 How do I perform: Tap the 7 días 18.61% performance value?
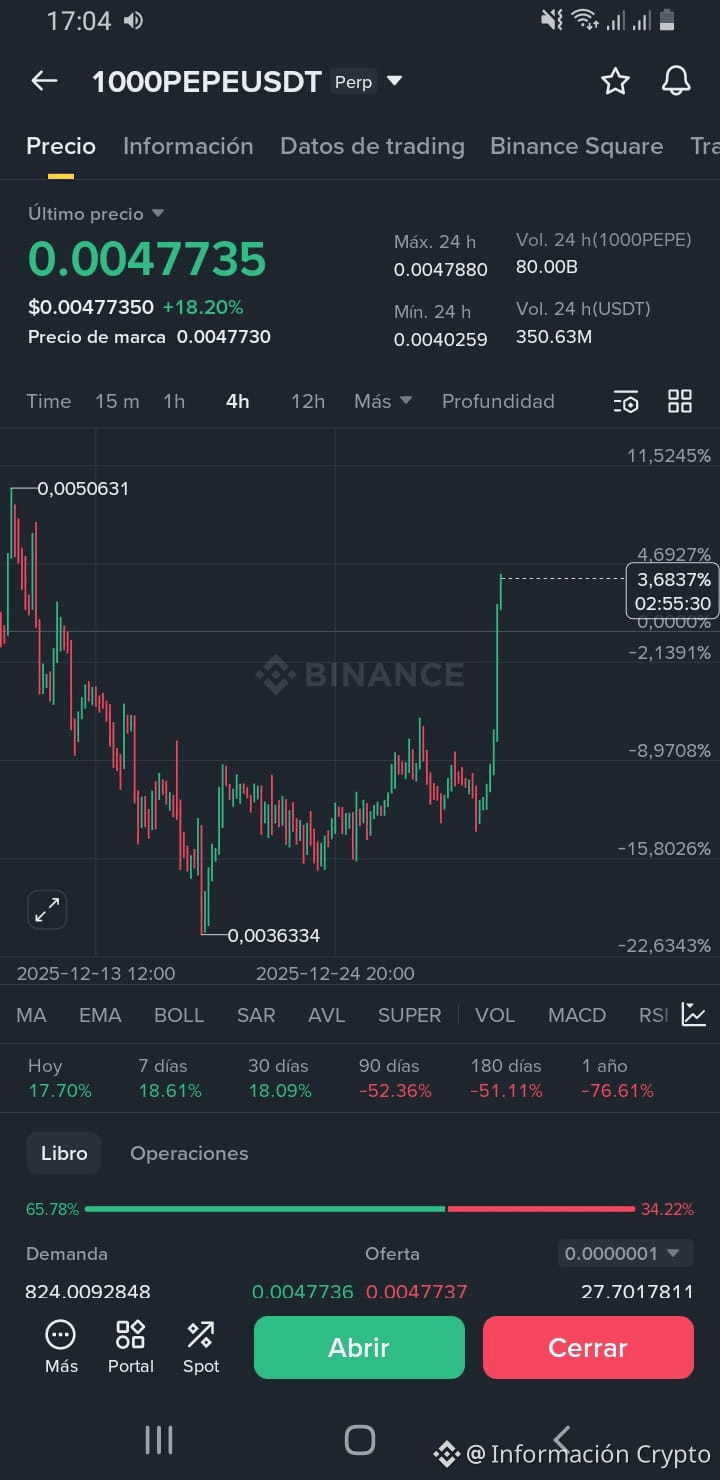click(x=170, y=1091)
